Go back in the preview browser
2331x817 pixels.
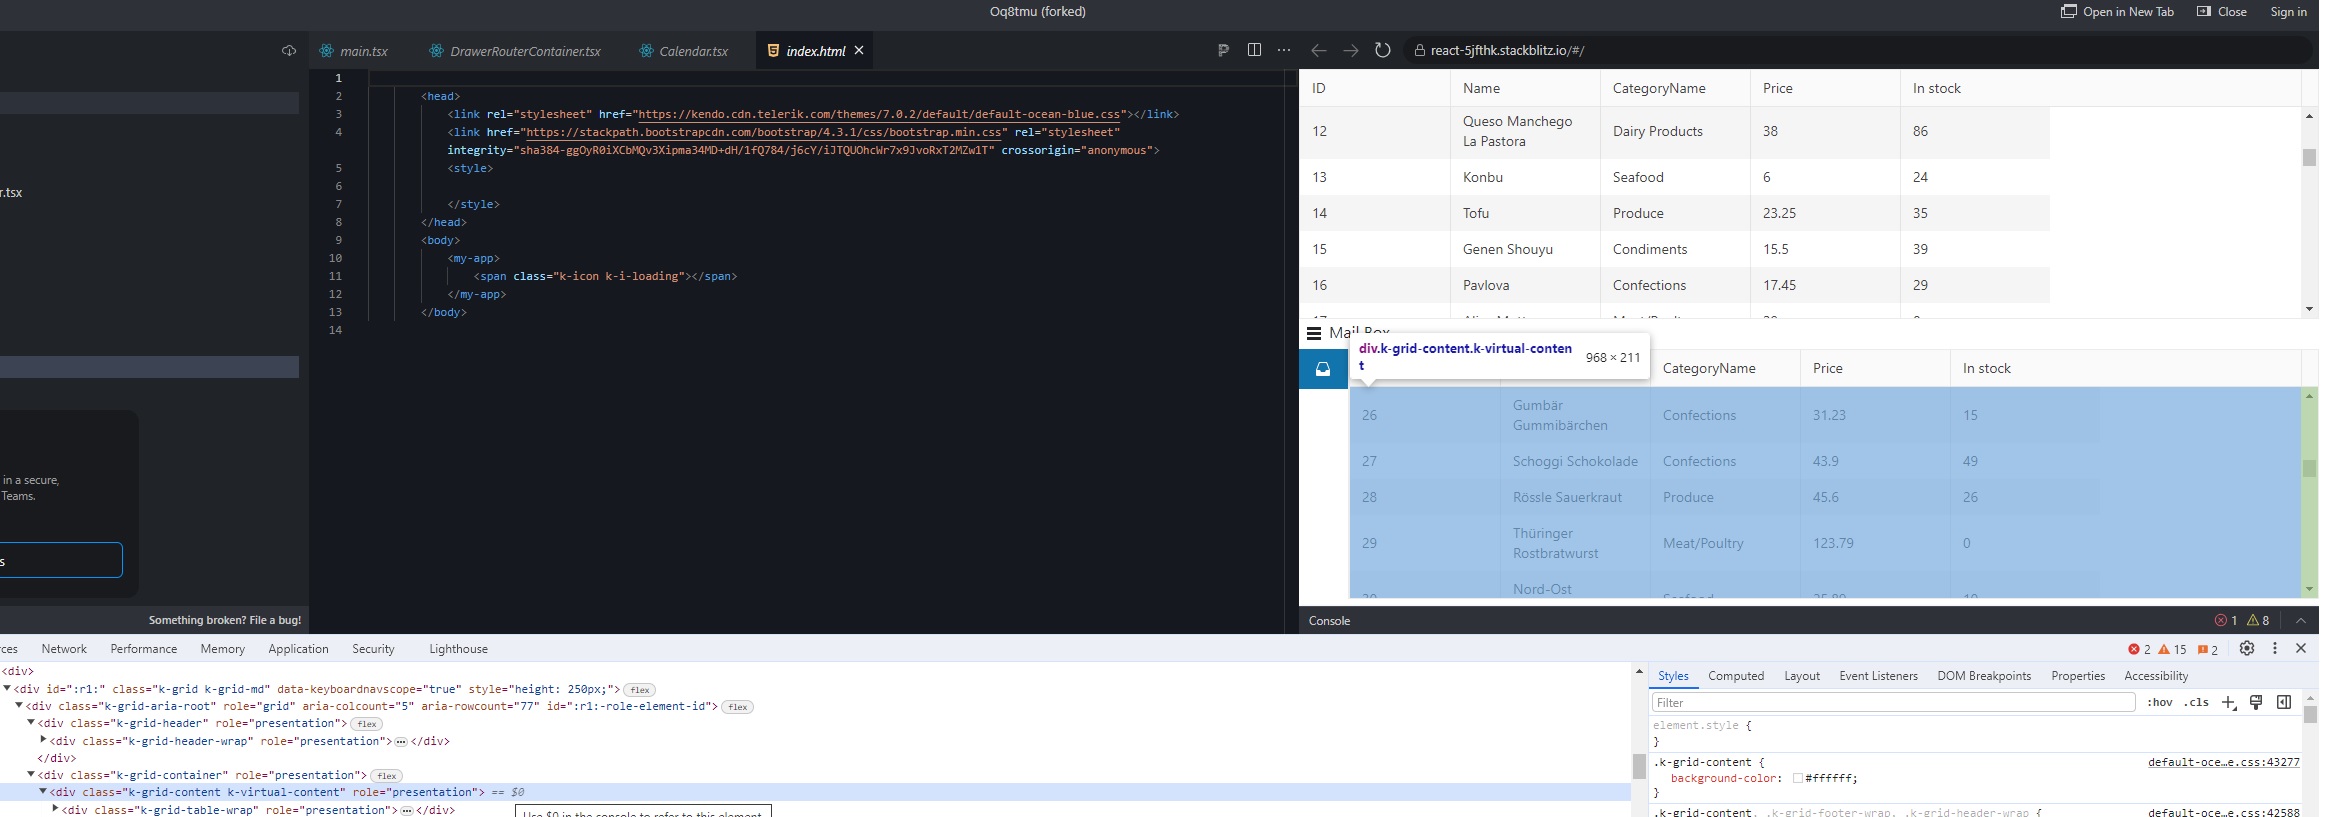pos(1318,50)
